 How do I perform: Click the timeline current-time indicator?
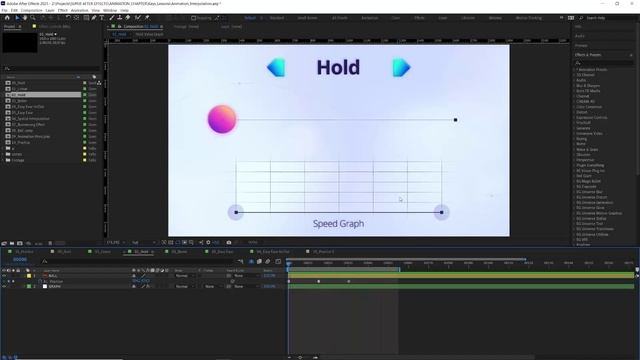[289, 264]
